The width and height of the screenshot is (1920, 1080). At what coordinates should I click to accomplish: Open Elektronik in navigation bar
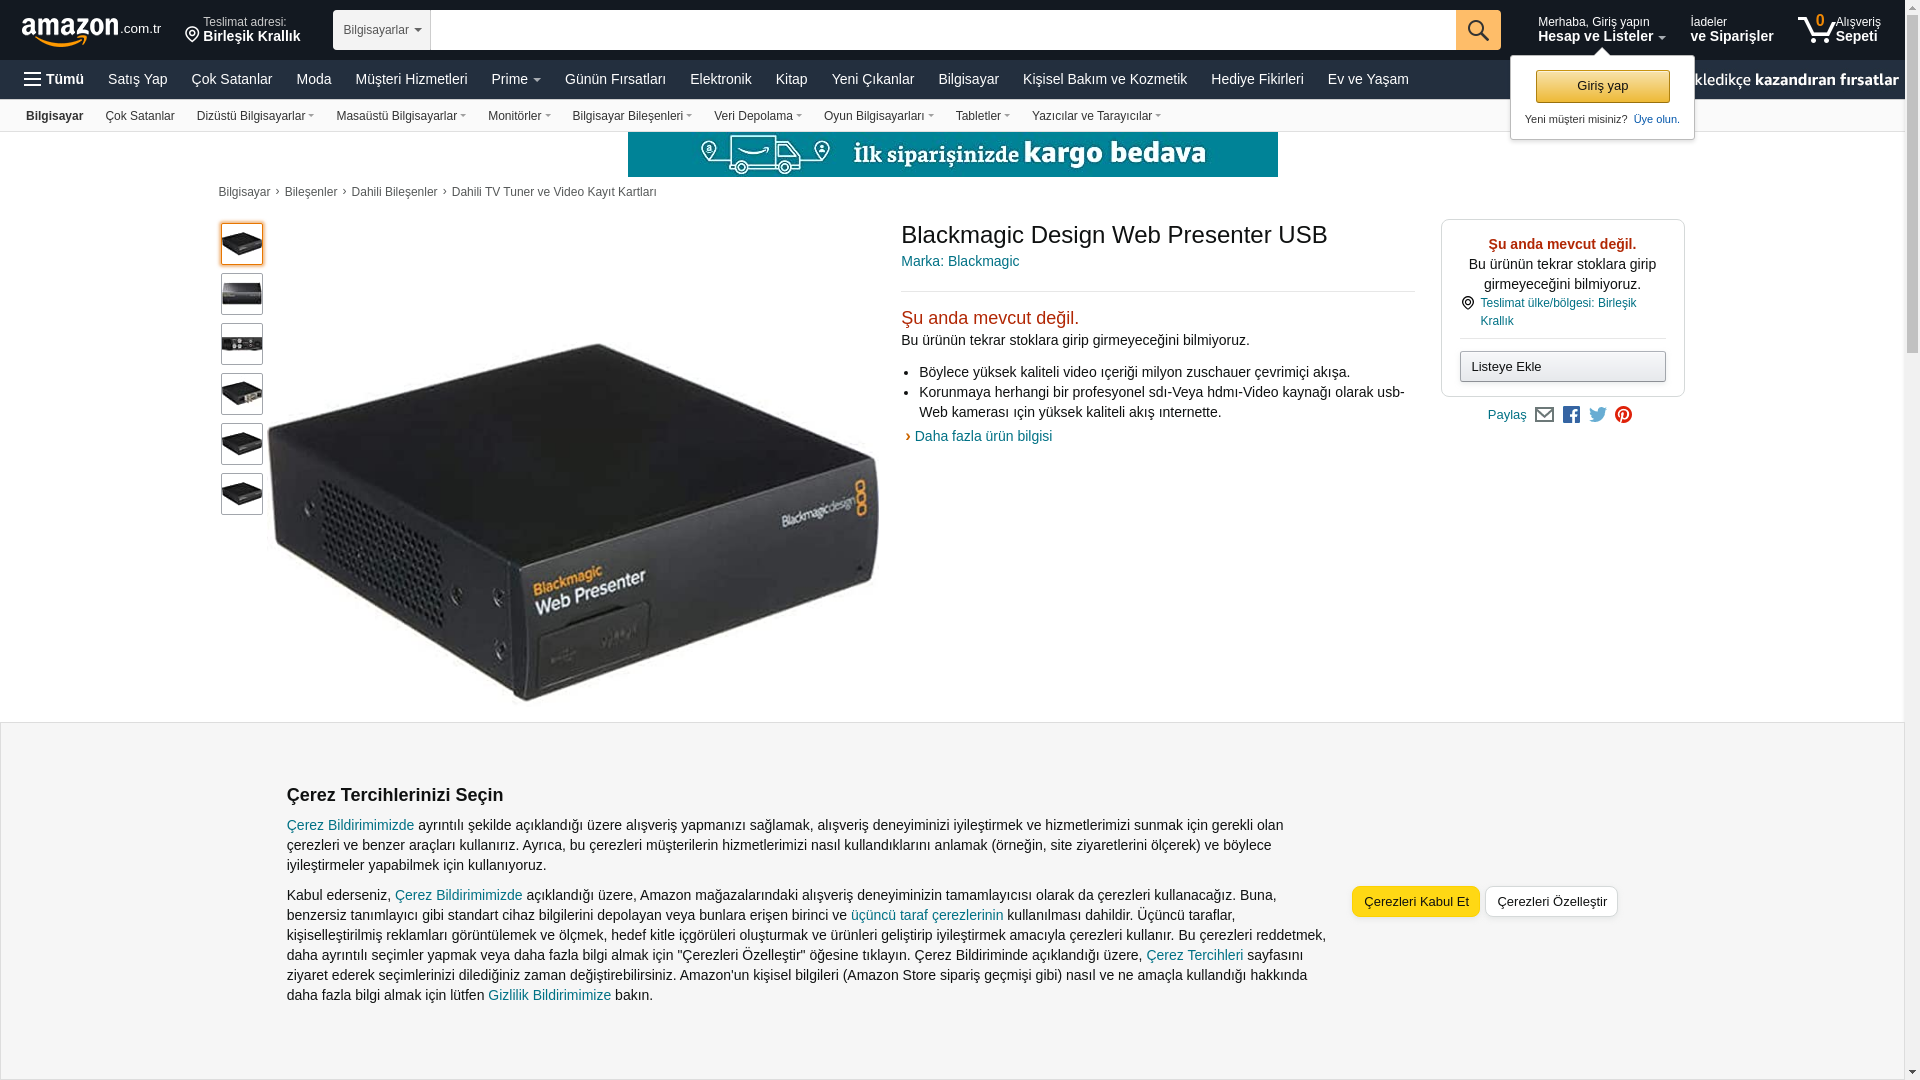click(x=720, y=79)
